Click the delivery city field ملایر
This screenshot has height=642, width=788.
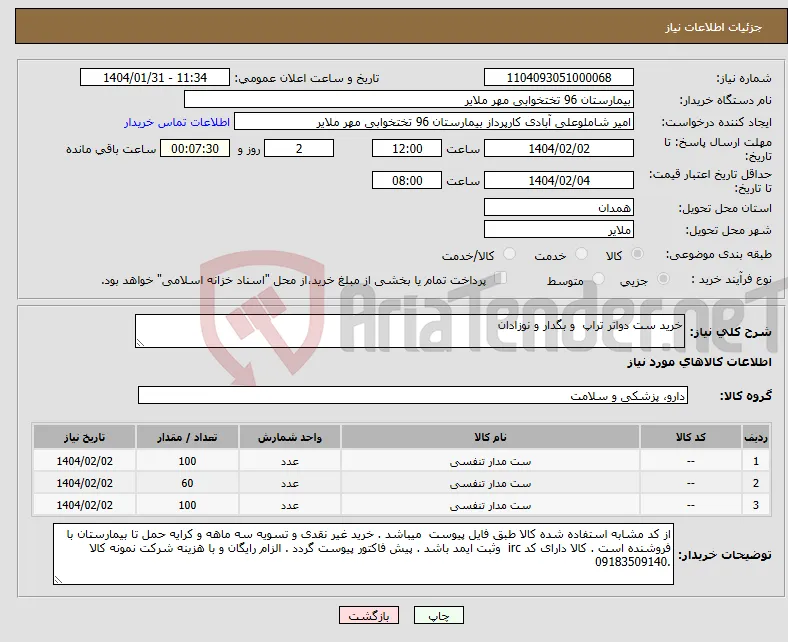tap(558, 229)
